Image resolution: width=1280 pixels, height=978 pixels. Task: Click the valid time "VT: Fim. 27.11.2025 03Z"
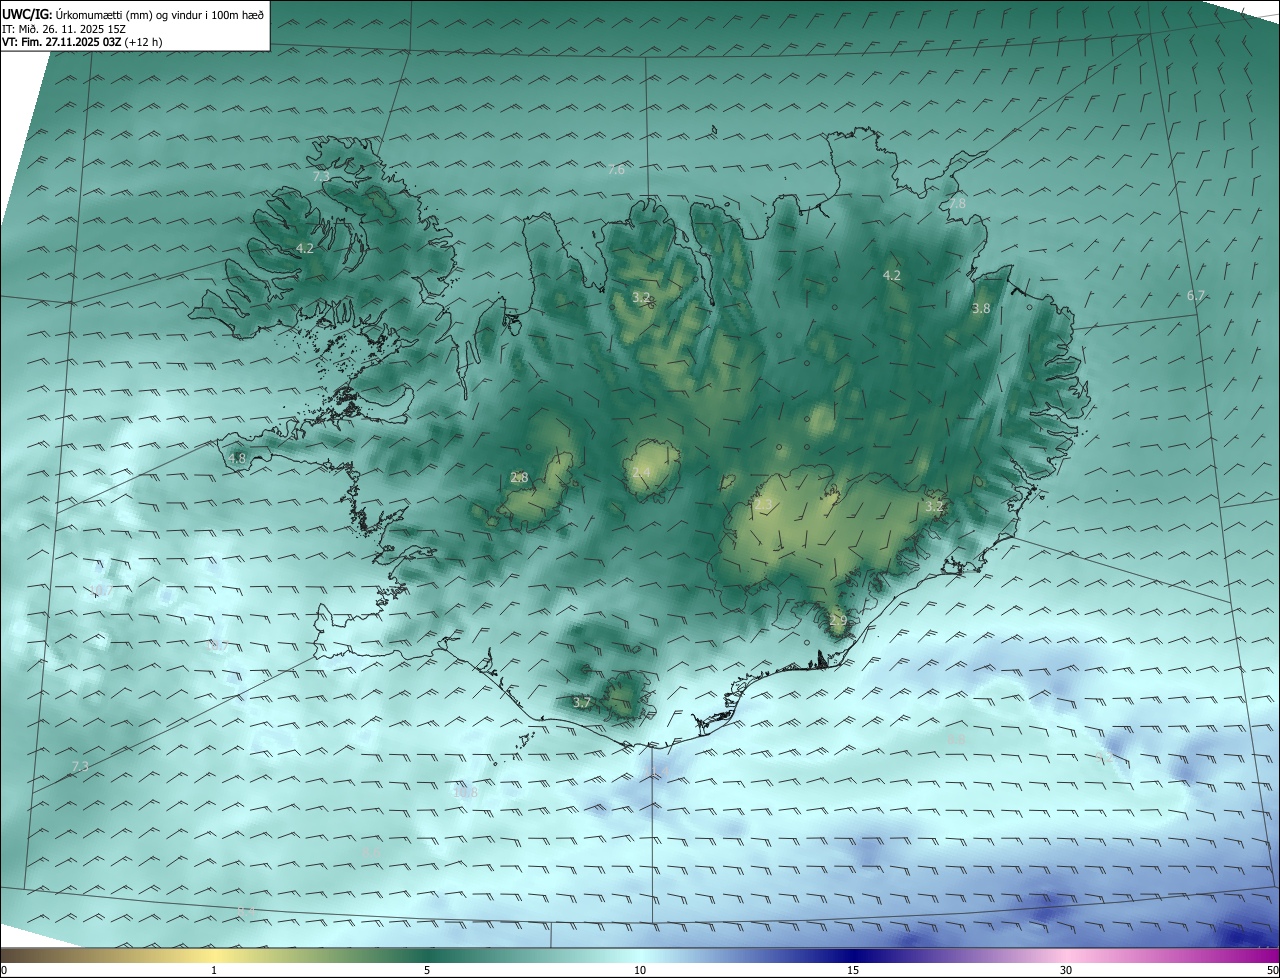point(62,42)
